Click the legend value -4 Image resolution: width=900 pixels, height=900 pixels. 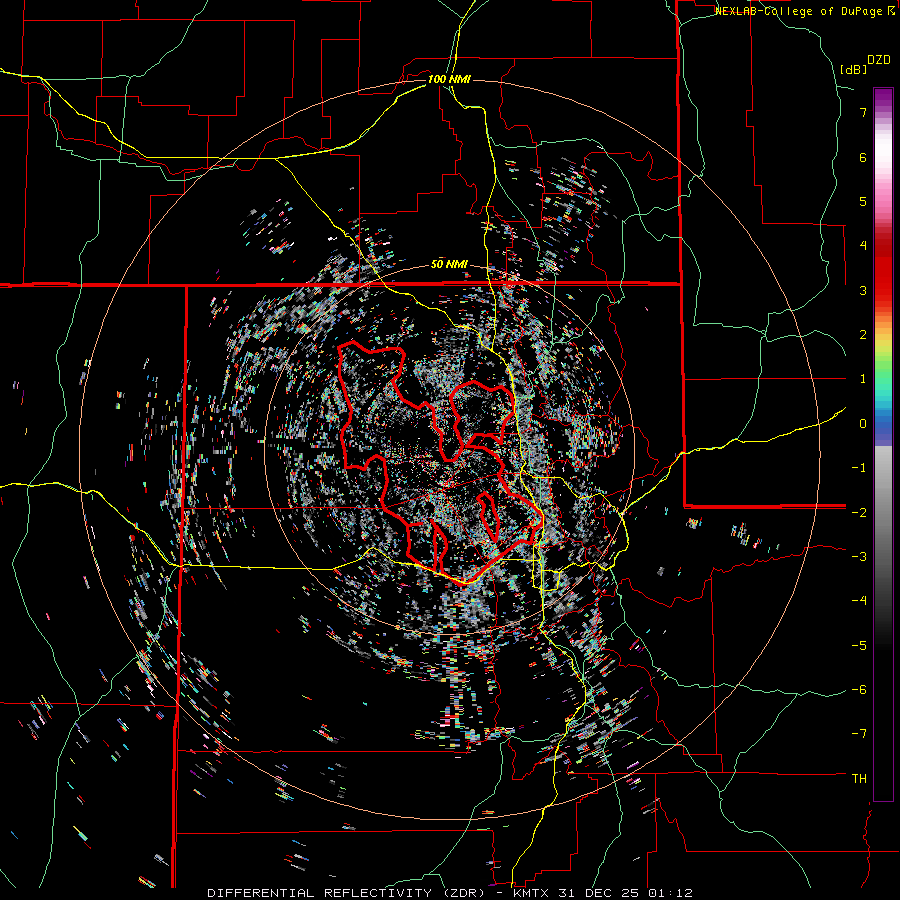(x=859, y=601)
